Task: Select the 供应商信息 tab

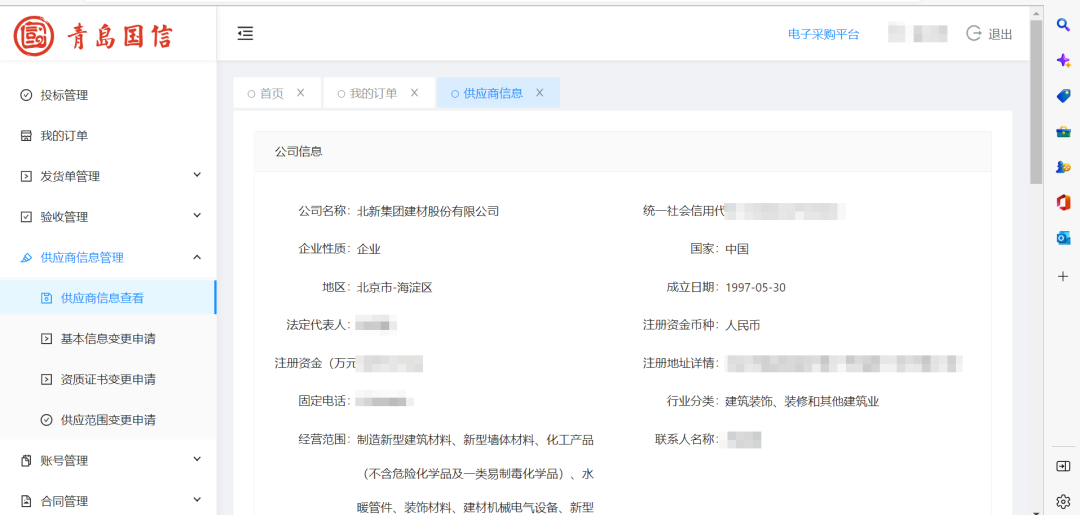Action: pos(492,94)
